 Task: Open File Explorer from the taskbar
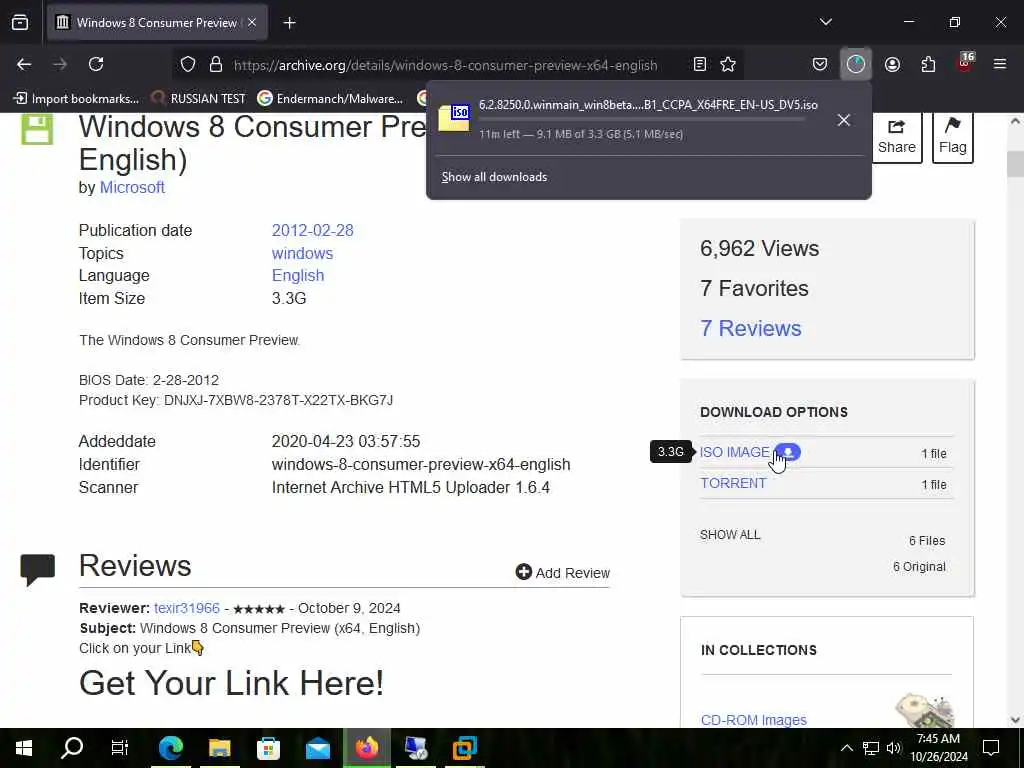click(x=219, y=748)
